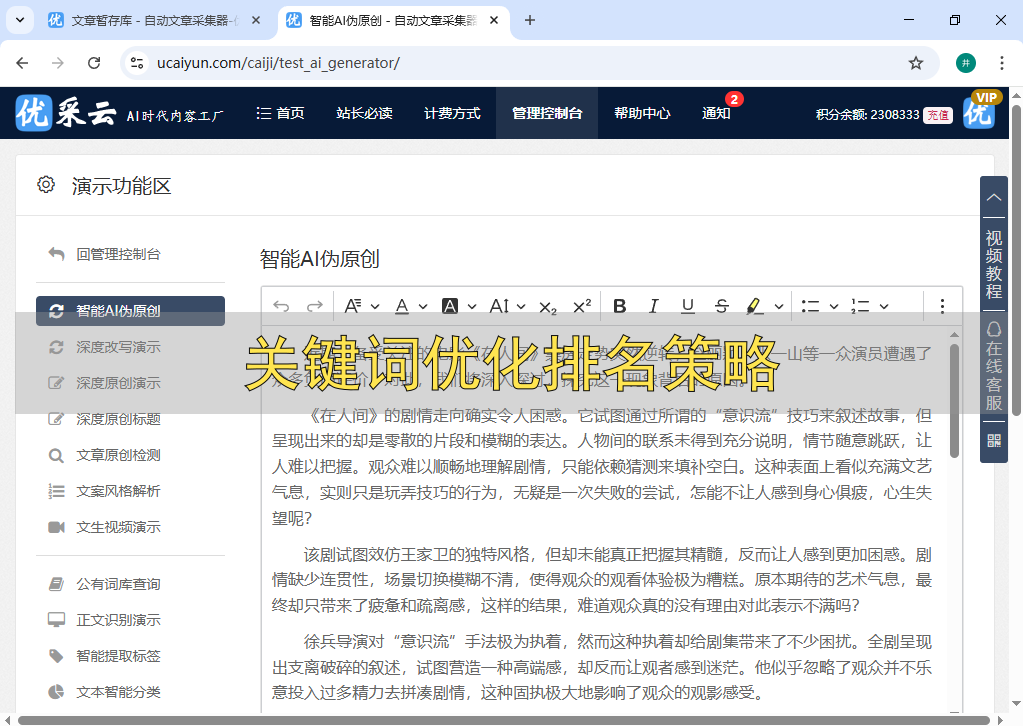Open 首页 in top navigation

tap(281, 113)
